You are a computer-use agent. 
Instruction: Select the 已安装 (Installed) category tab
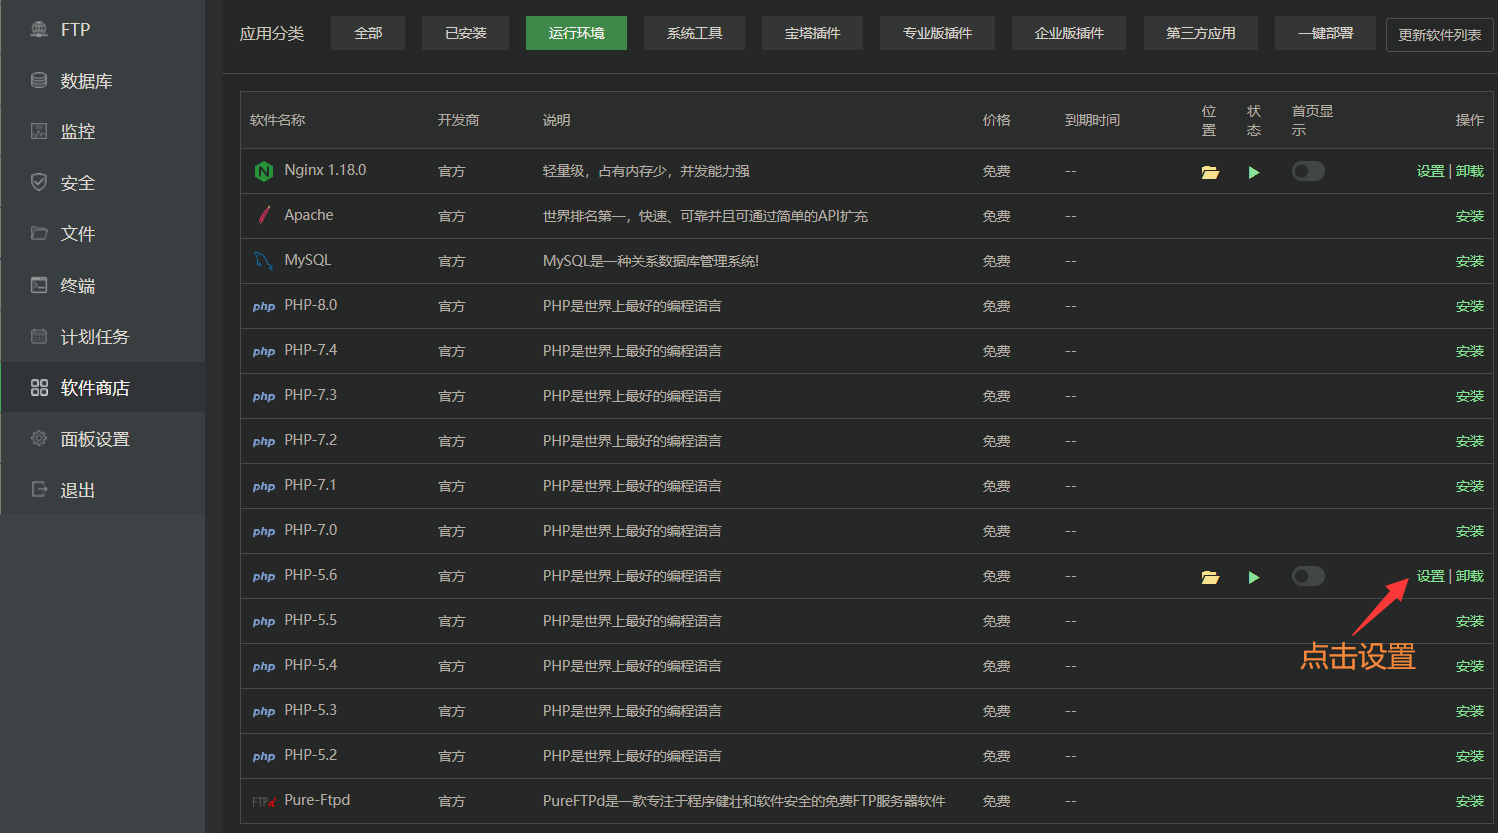click(x=466, y=33)
